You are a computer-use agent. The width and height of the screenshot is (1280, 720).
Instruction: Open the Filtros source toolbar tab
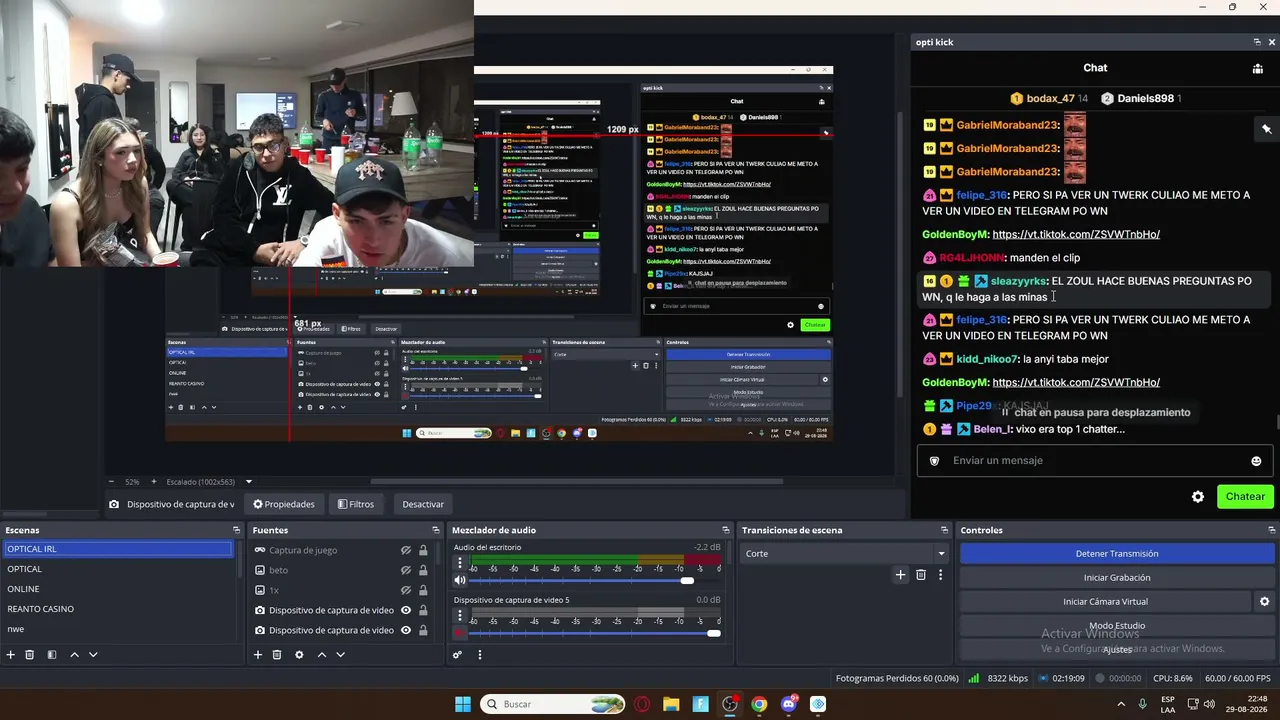[356, 504]
